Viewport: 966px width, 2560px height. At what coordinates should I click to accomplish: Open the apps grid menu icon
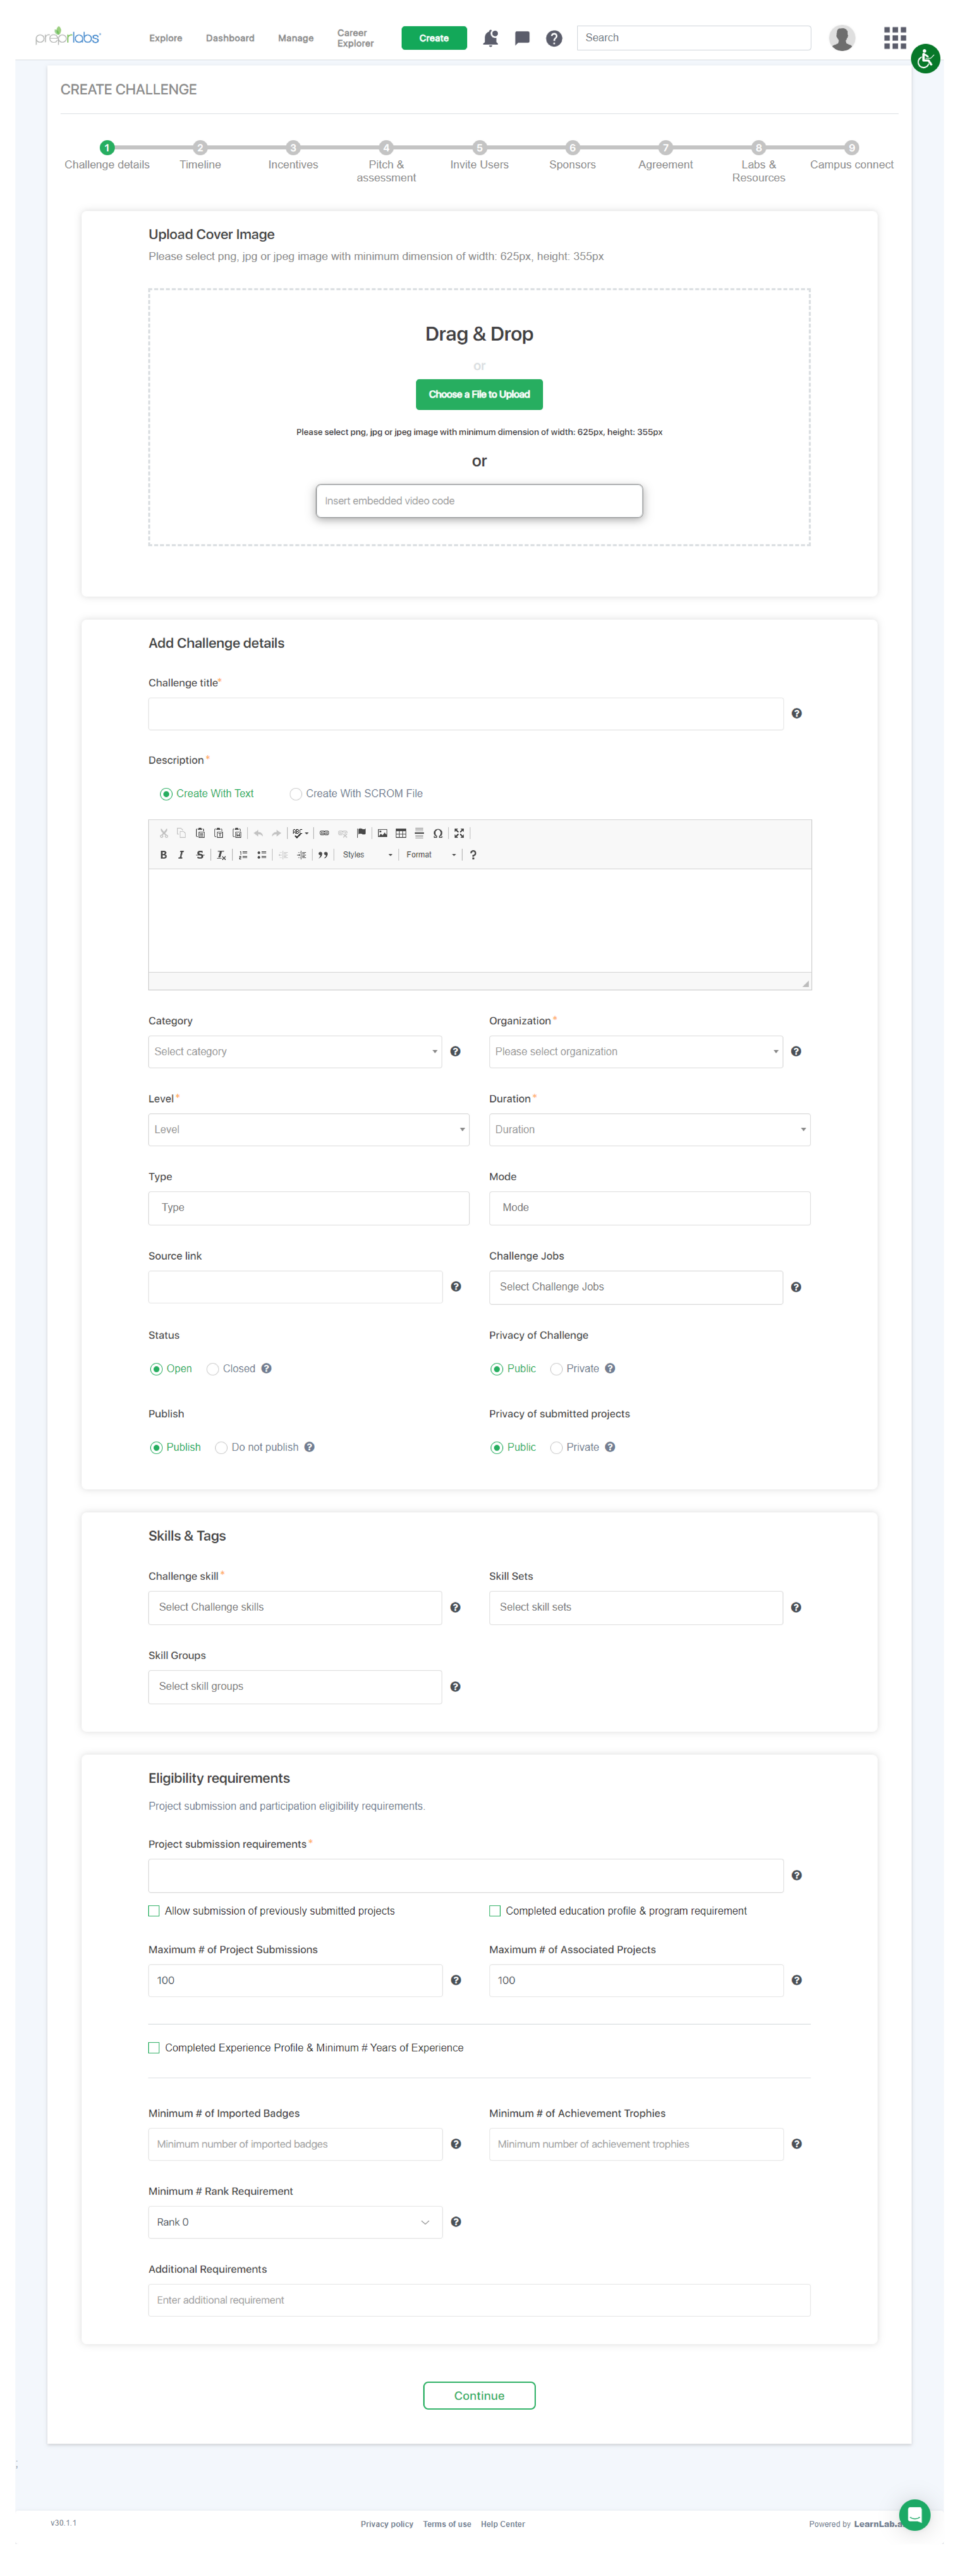894,38
